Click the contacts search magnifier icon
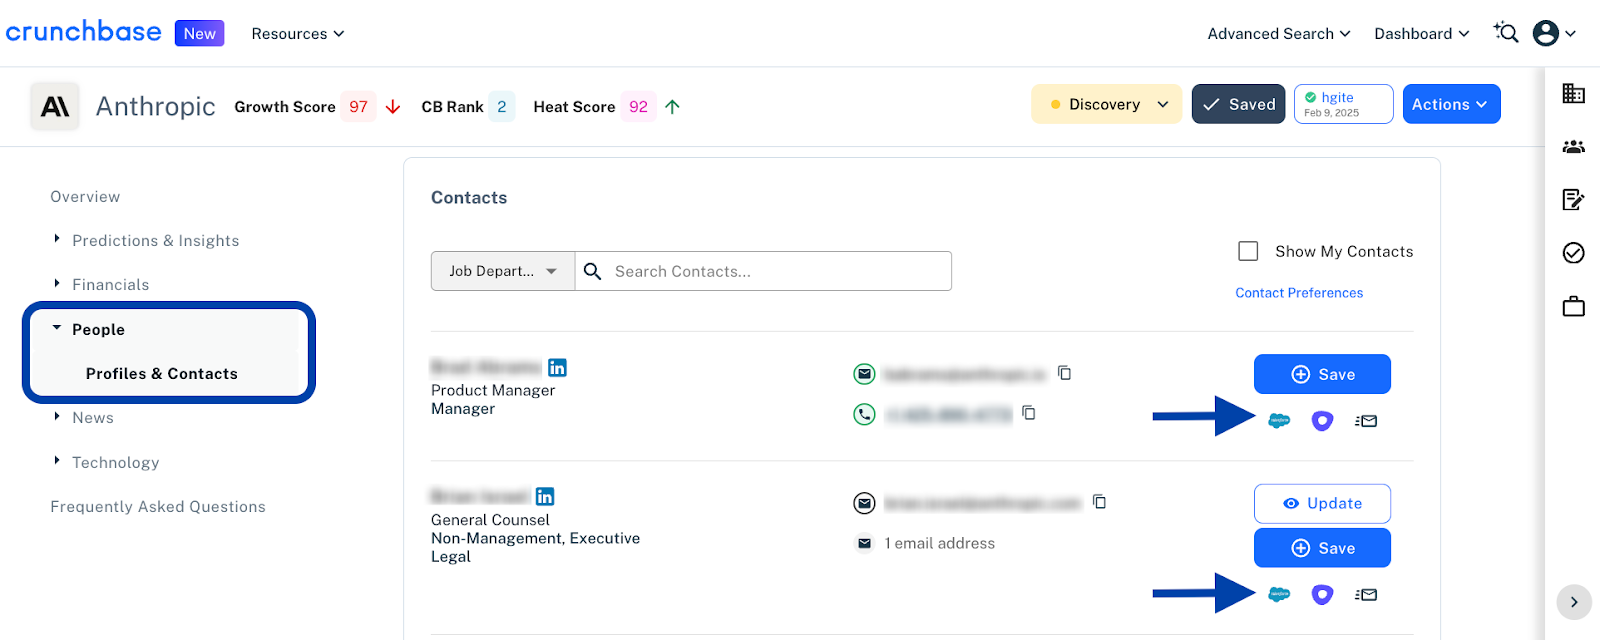 click(592, 271)
